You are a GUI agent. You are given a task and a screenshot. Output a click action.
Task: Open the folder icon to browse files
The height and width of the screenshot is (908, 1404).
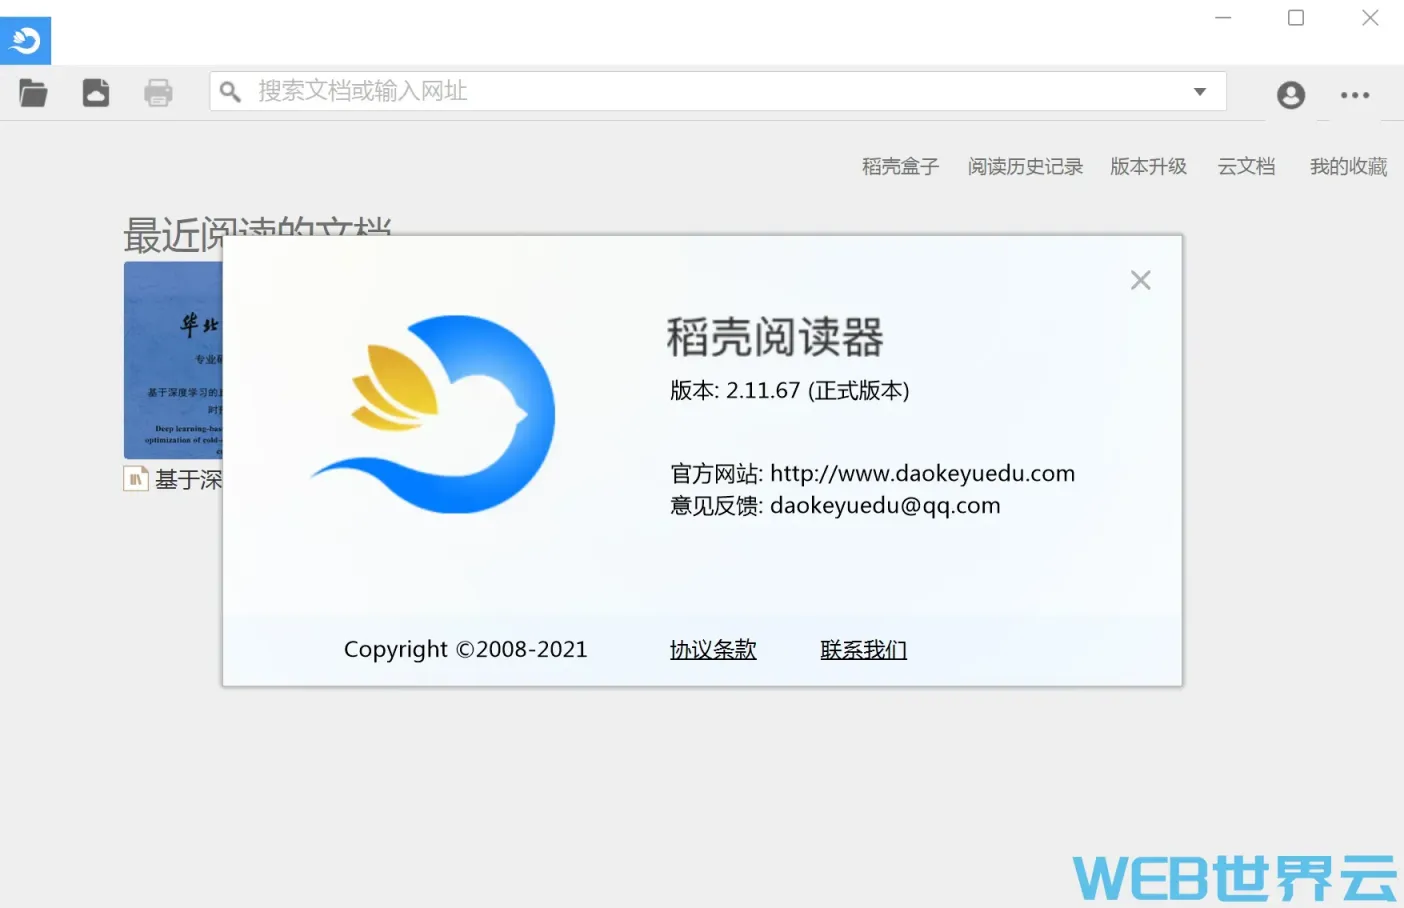pos(33,93)
